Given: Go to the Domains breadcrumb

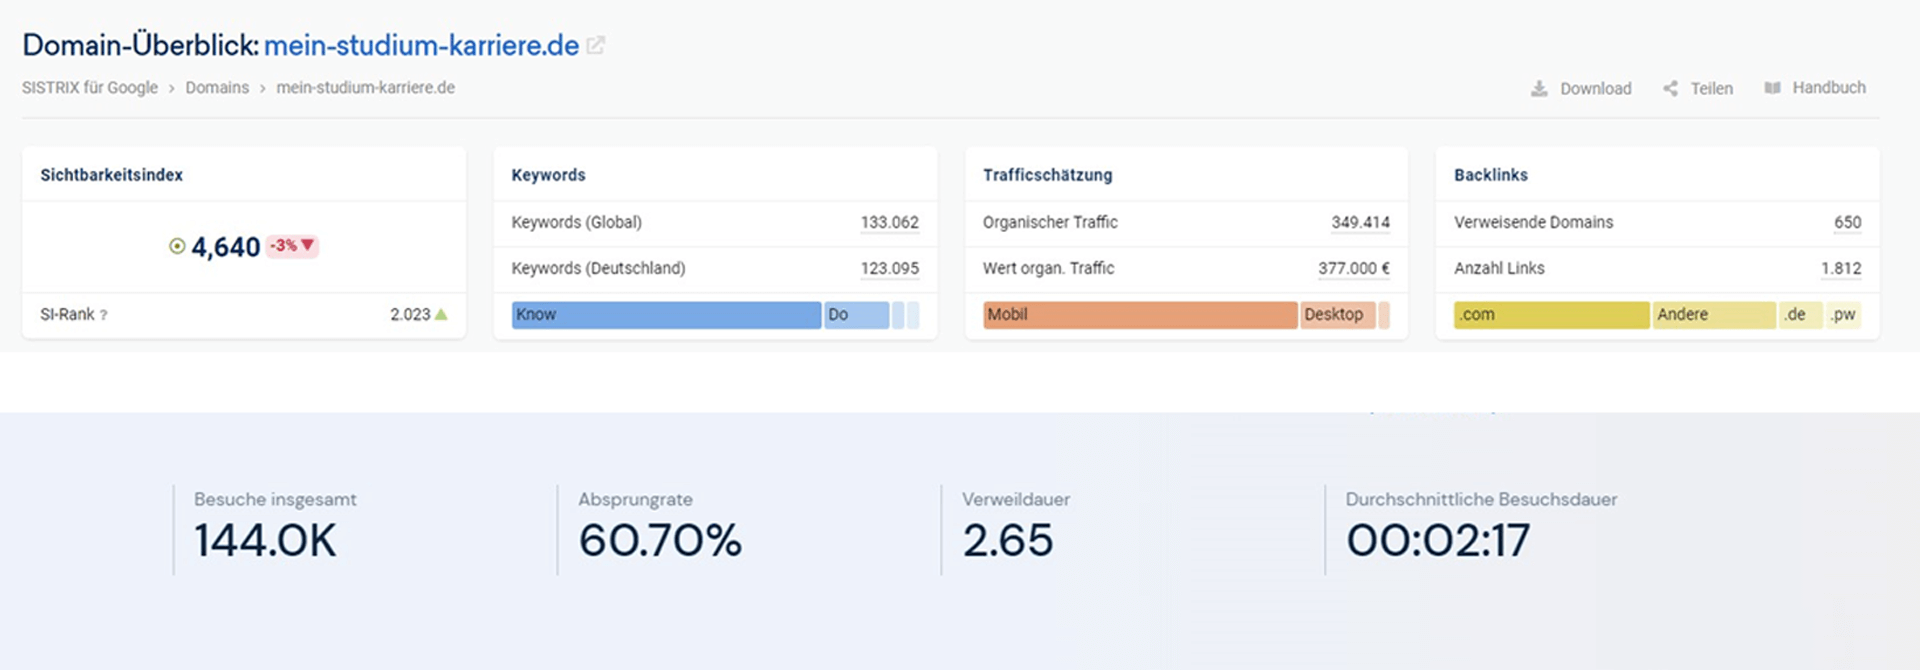Looking at the screenshot, I should pyautogui.click(x=217, y=88).
